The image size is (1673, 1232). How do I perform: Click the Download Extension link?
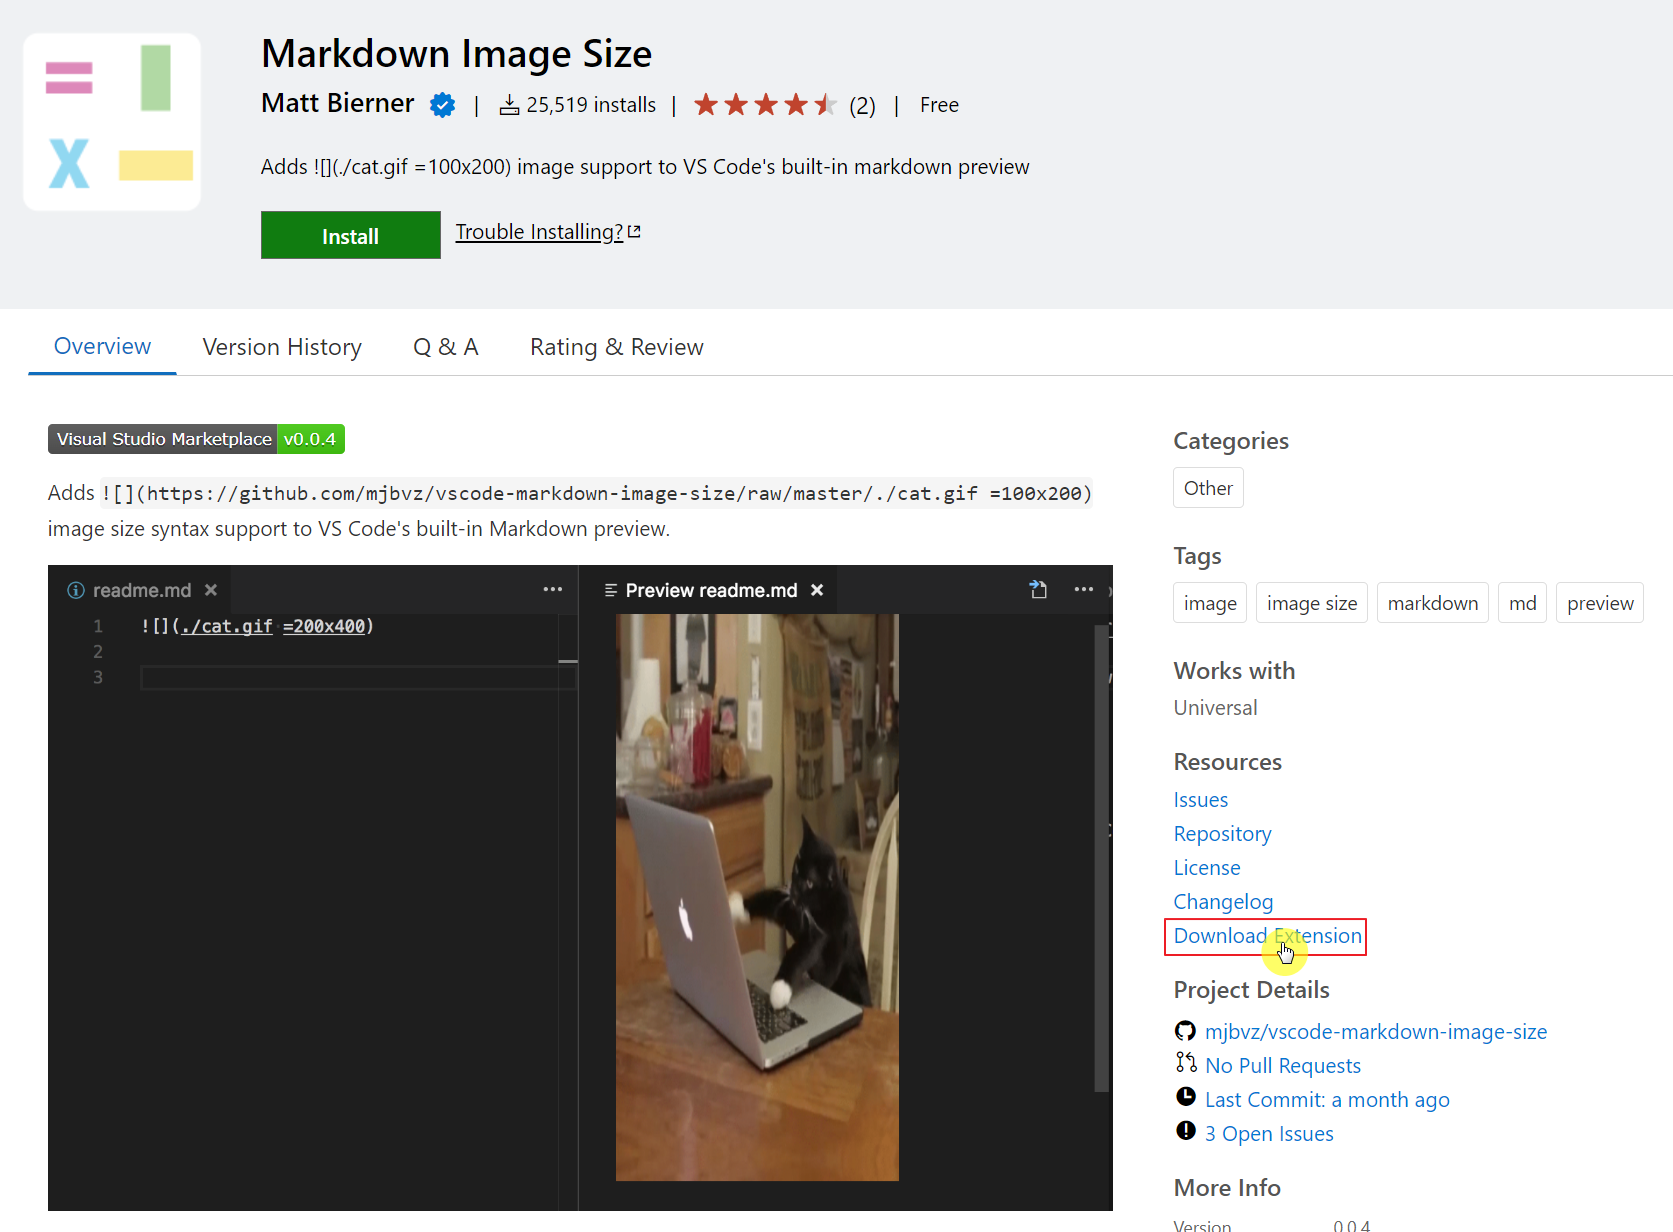point(1266,936)
